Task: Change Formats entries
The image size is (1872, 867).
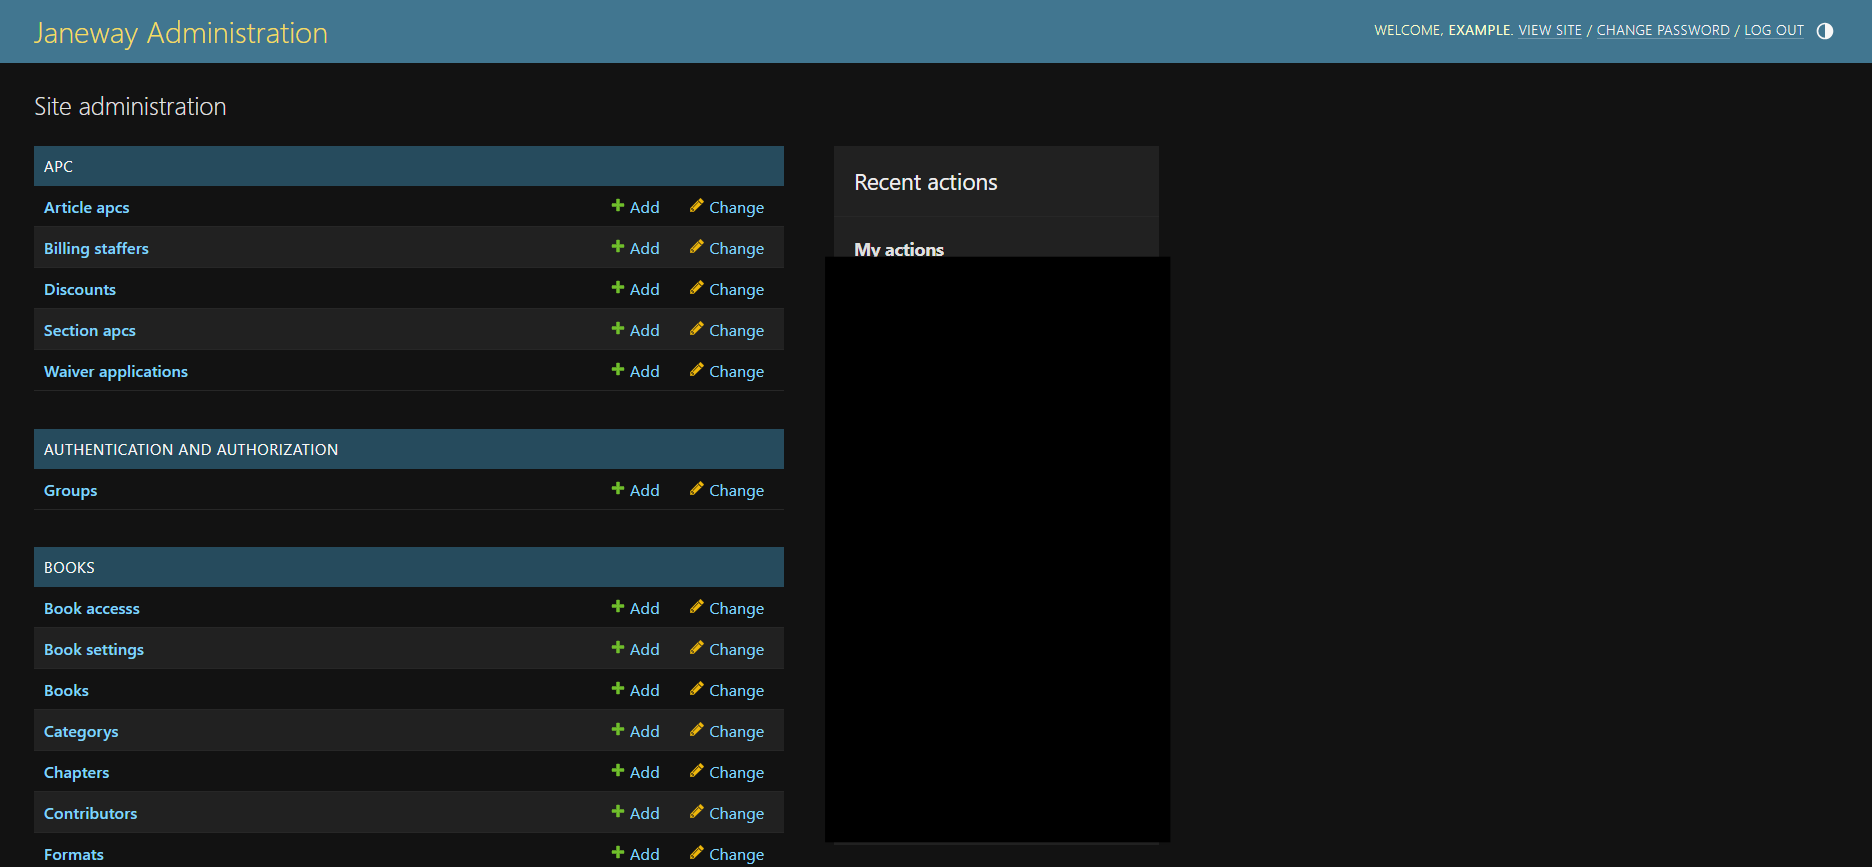Action: pyautogui.click(x=727, y=854)
